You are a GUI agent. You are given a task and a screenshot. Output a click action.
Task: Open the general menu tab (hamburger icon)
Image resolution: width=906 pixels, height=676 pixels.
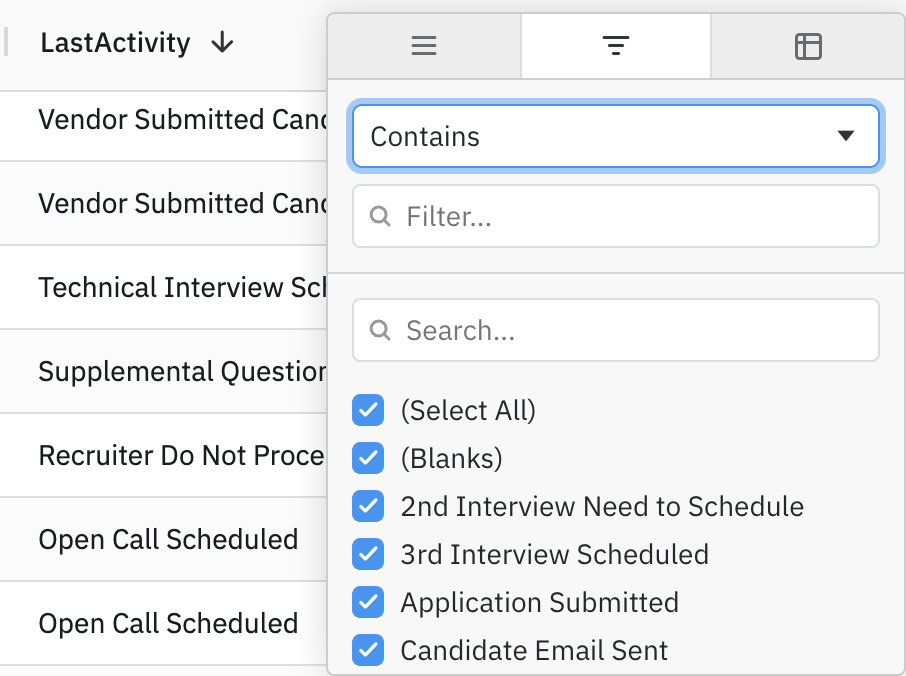pos(424,46)
